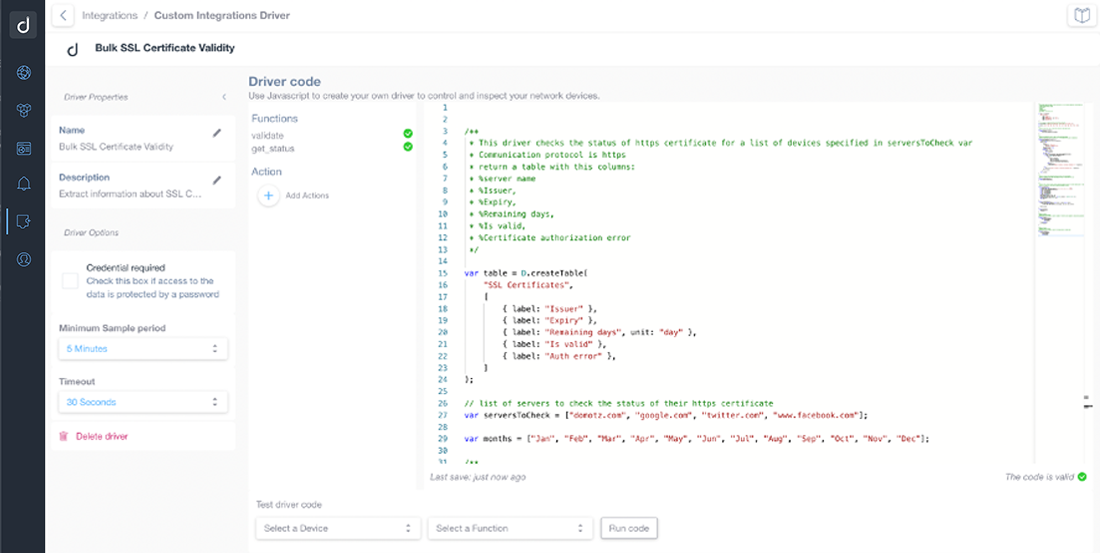Click line number 20 in the gutter
This screenshot has height=553, width=1100.
point(442,332)
